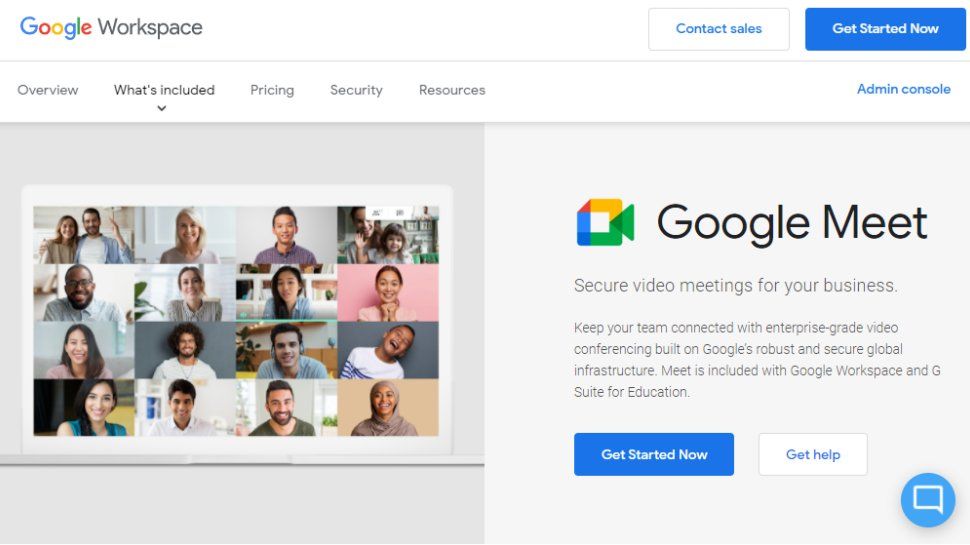Click the Get help button
Screen dimensions: 970x545
pyautogui.click(x=812, y=454)
